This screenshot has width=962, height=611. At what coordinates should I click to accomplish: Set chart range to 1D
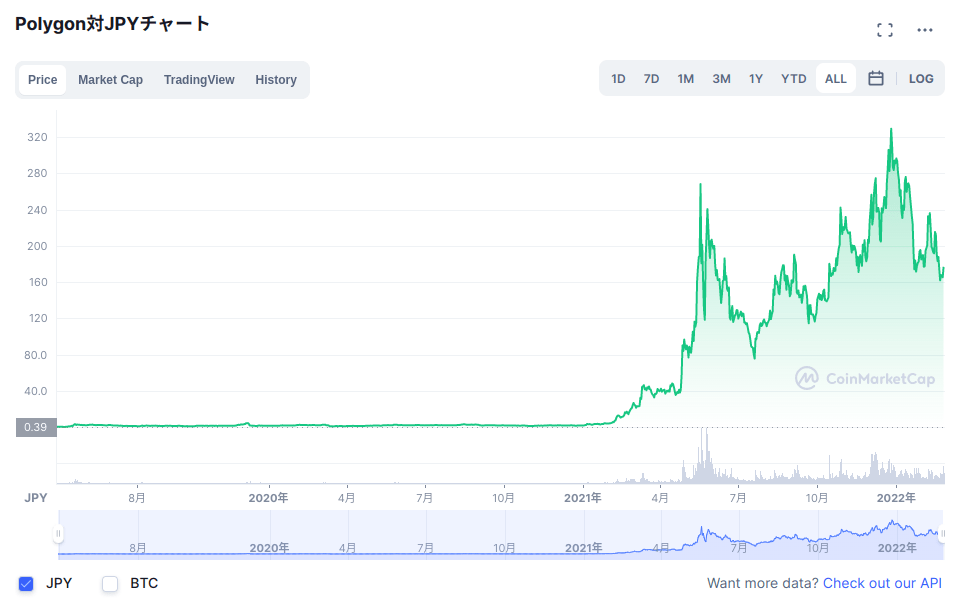[618, 79]
